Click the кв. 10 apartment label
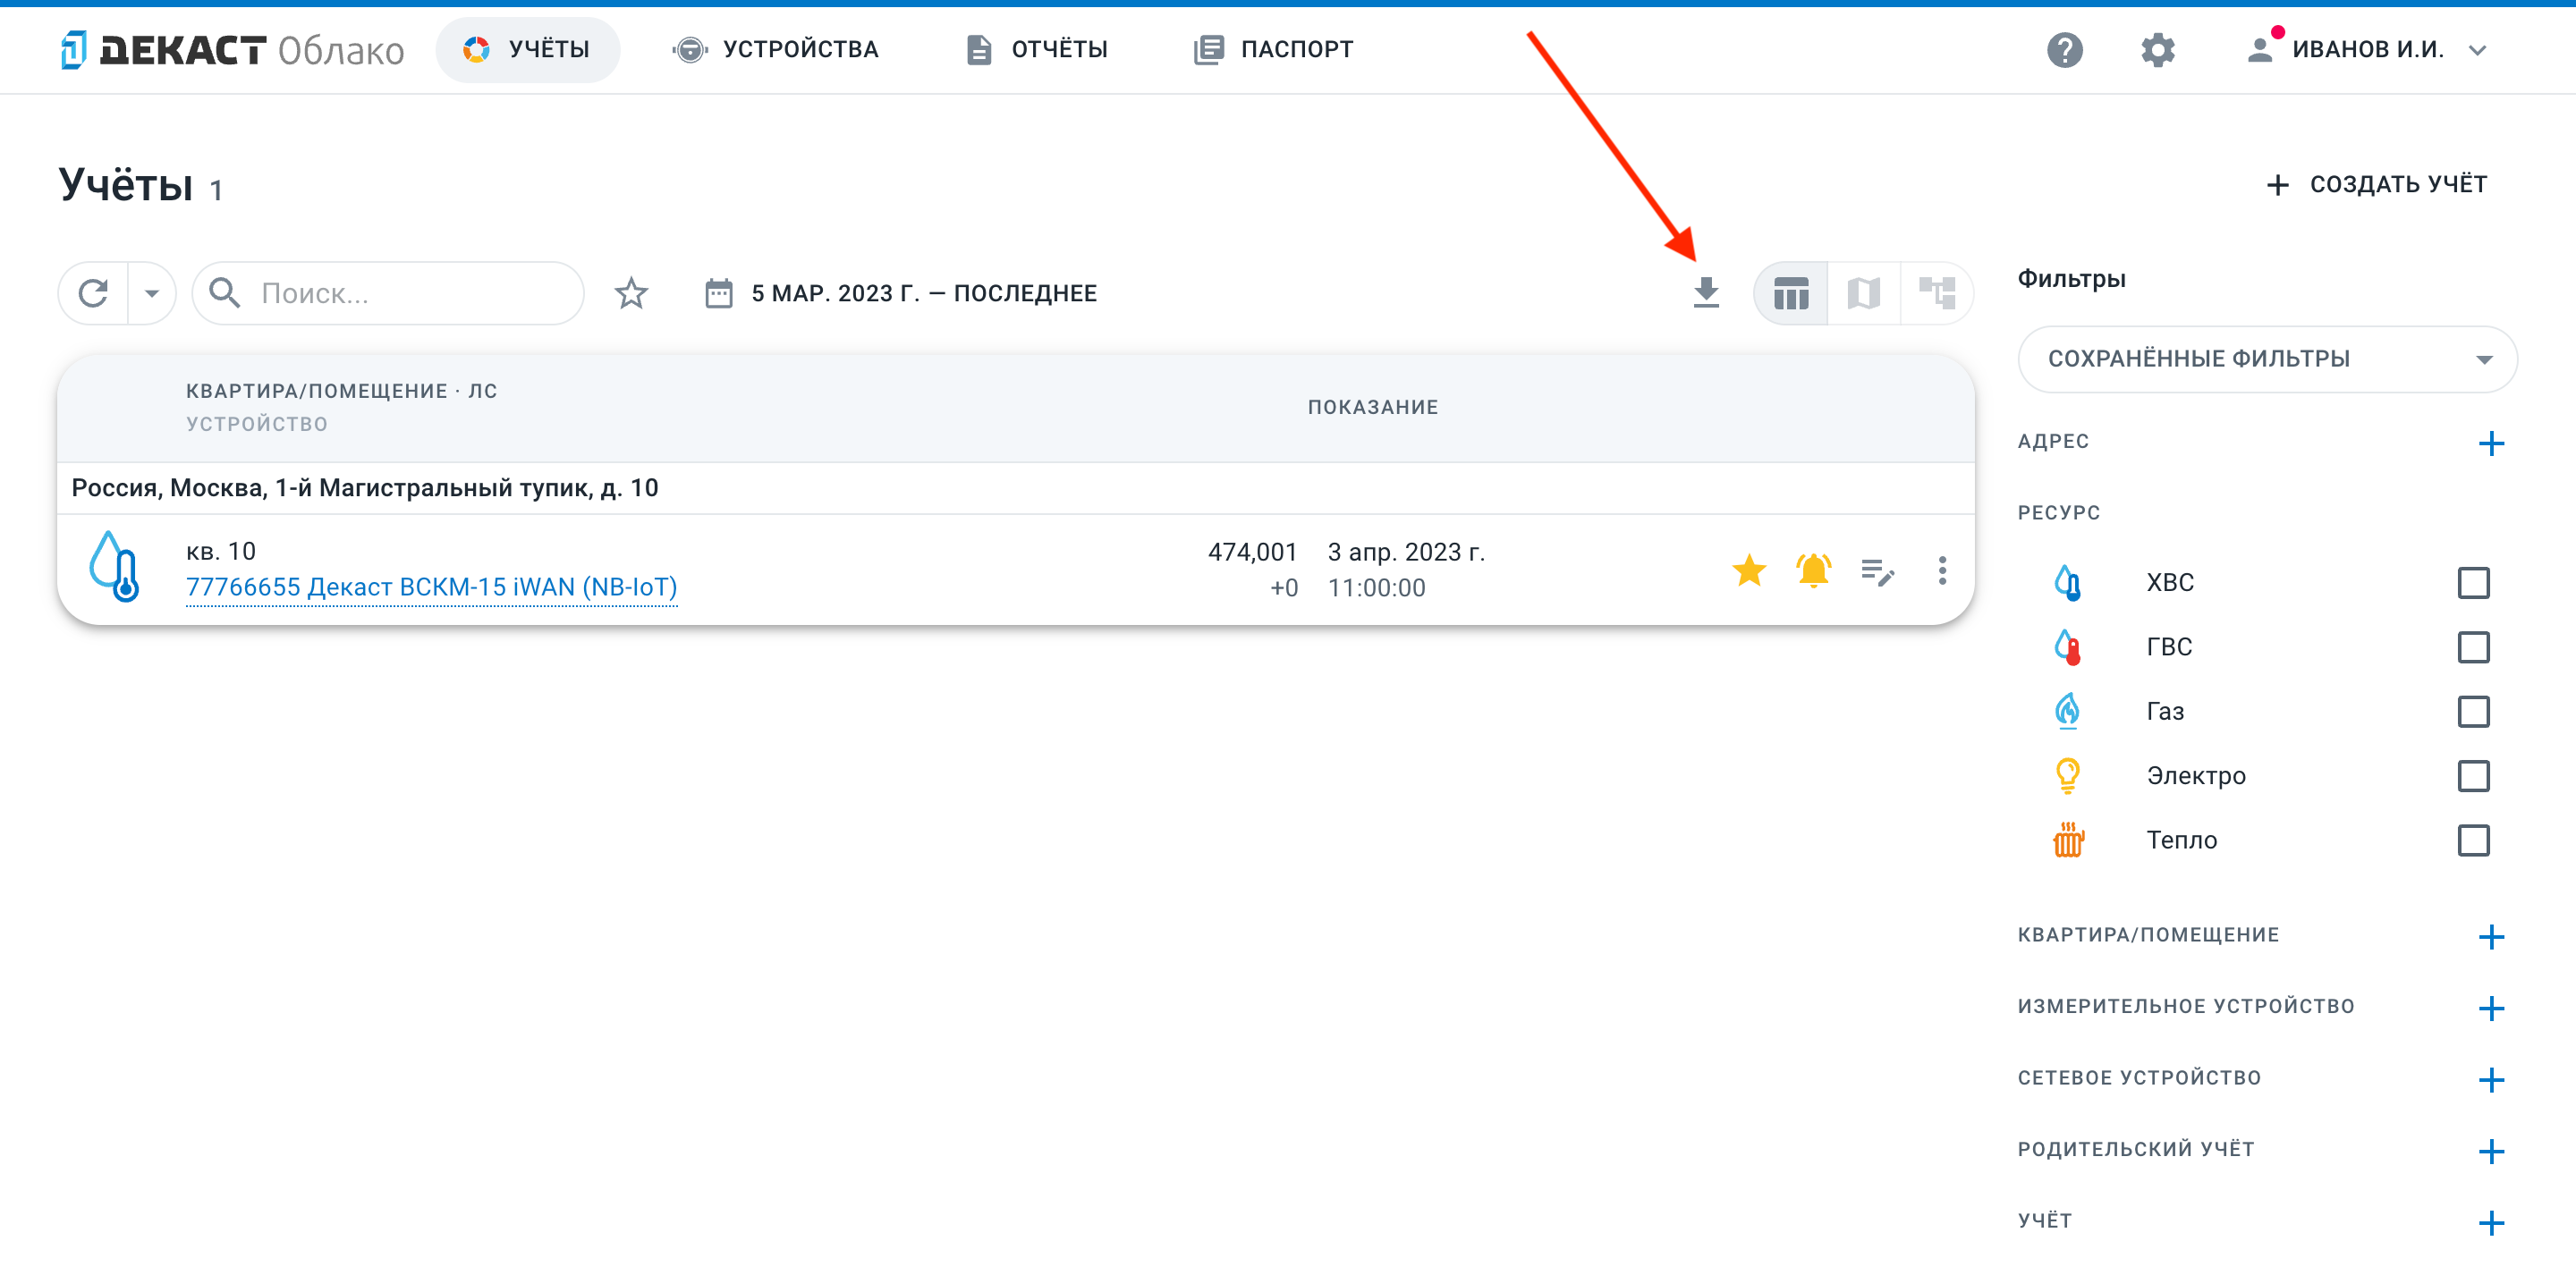The height and width of the screenshot is (1275, 2576). coord(221,551)
